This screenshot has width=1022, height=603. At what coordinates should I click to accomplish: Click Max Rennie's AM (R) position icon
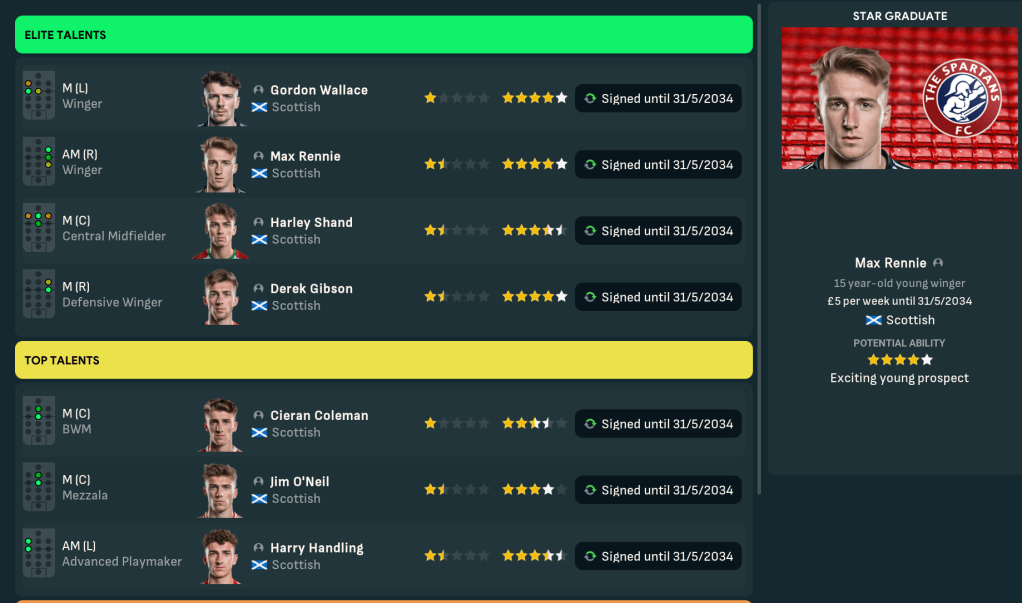[39, 163]
